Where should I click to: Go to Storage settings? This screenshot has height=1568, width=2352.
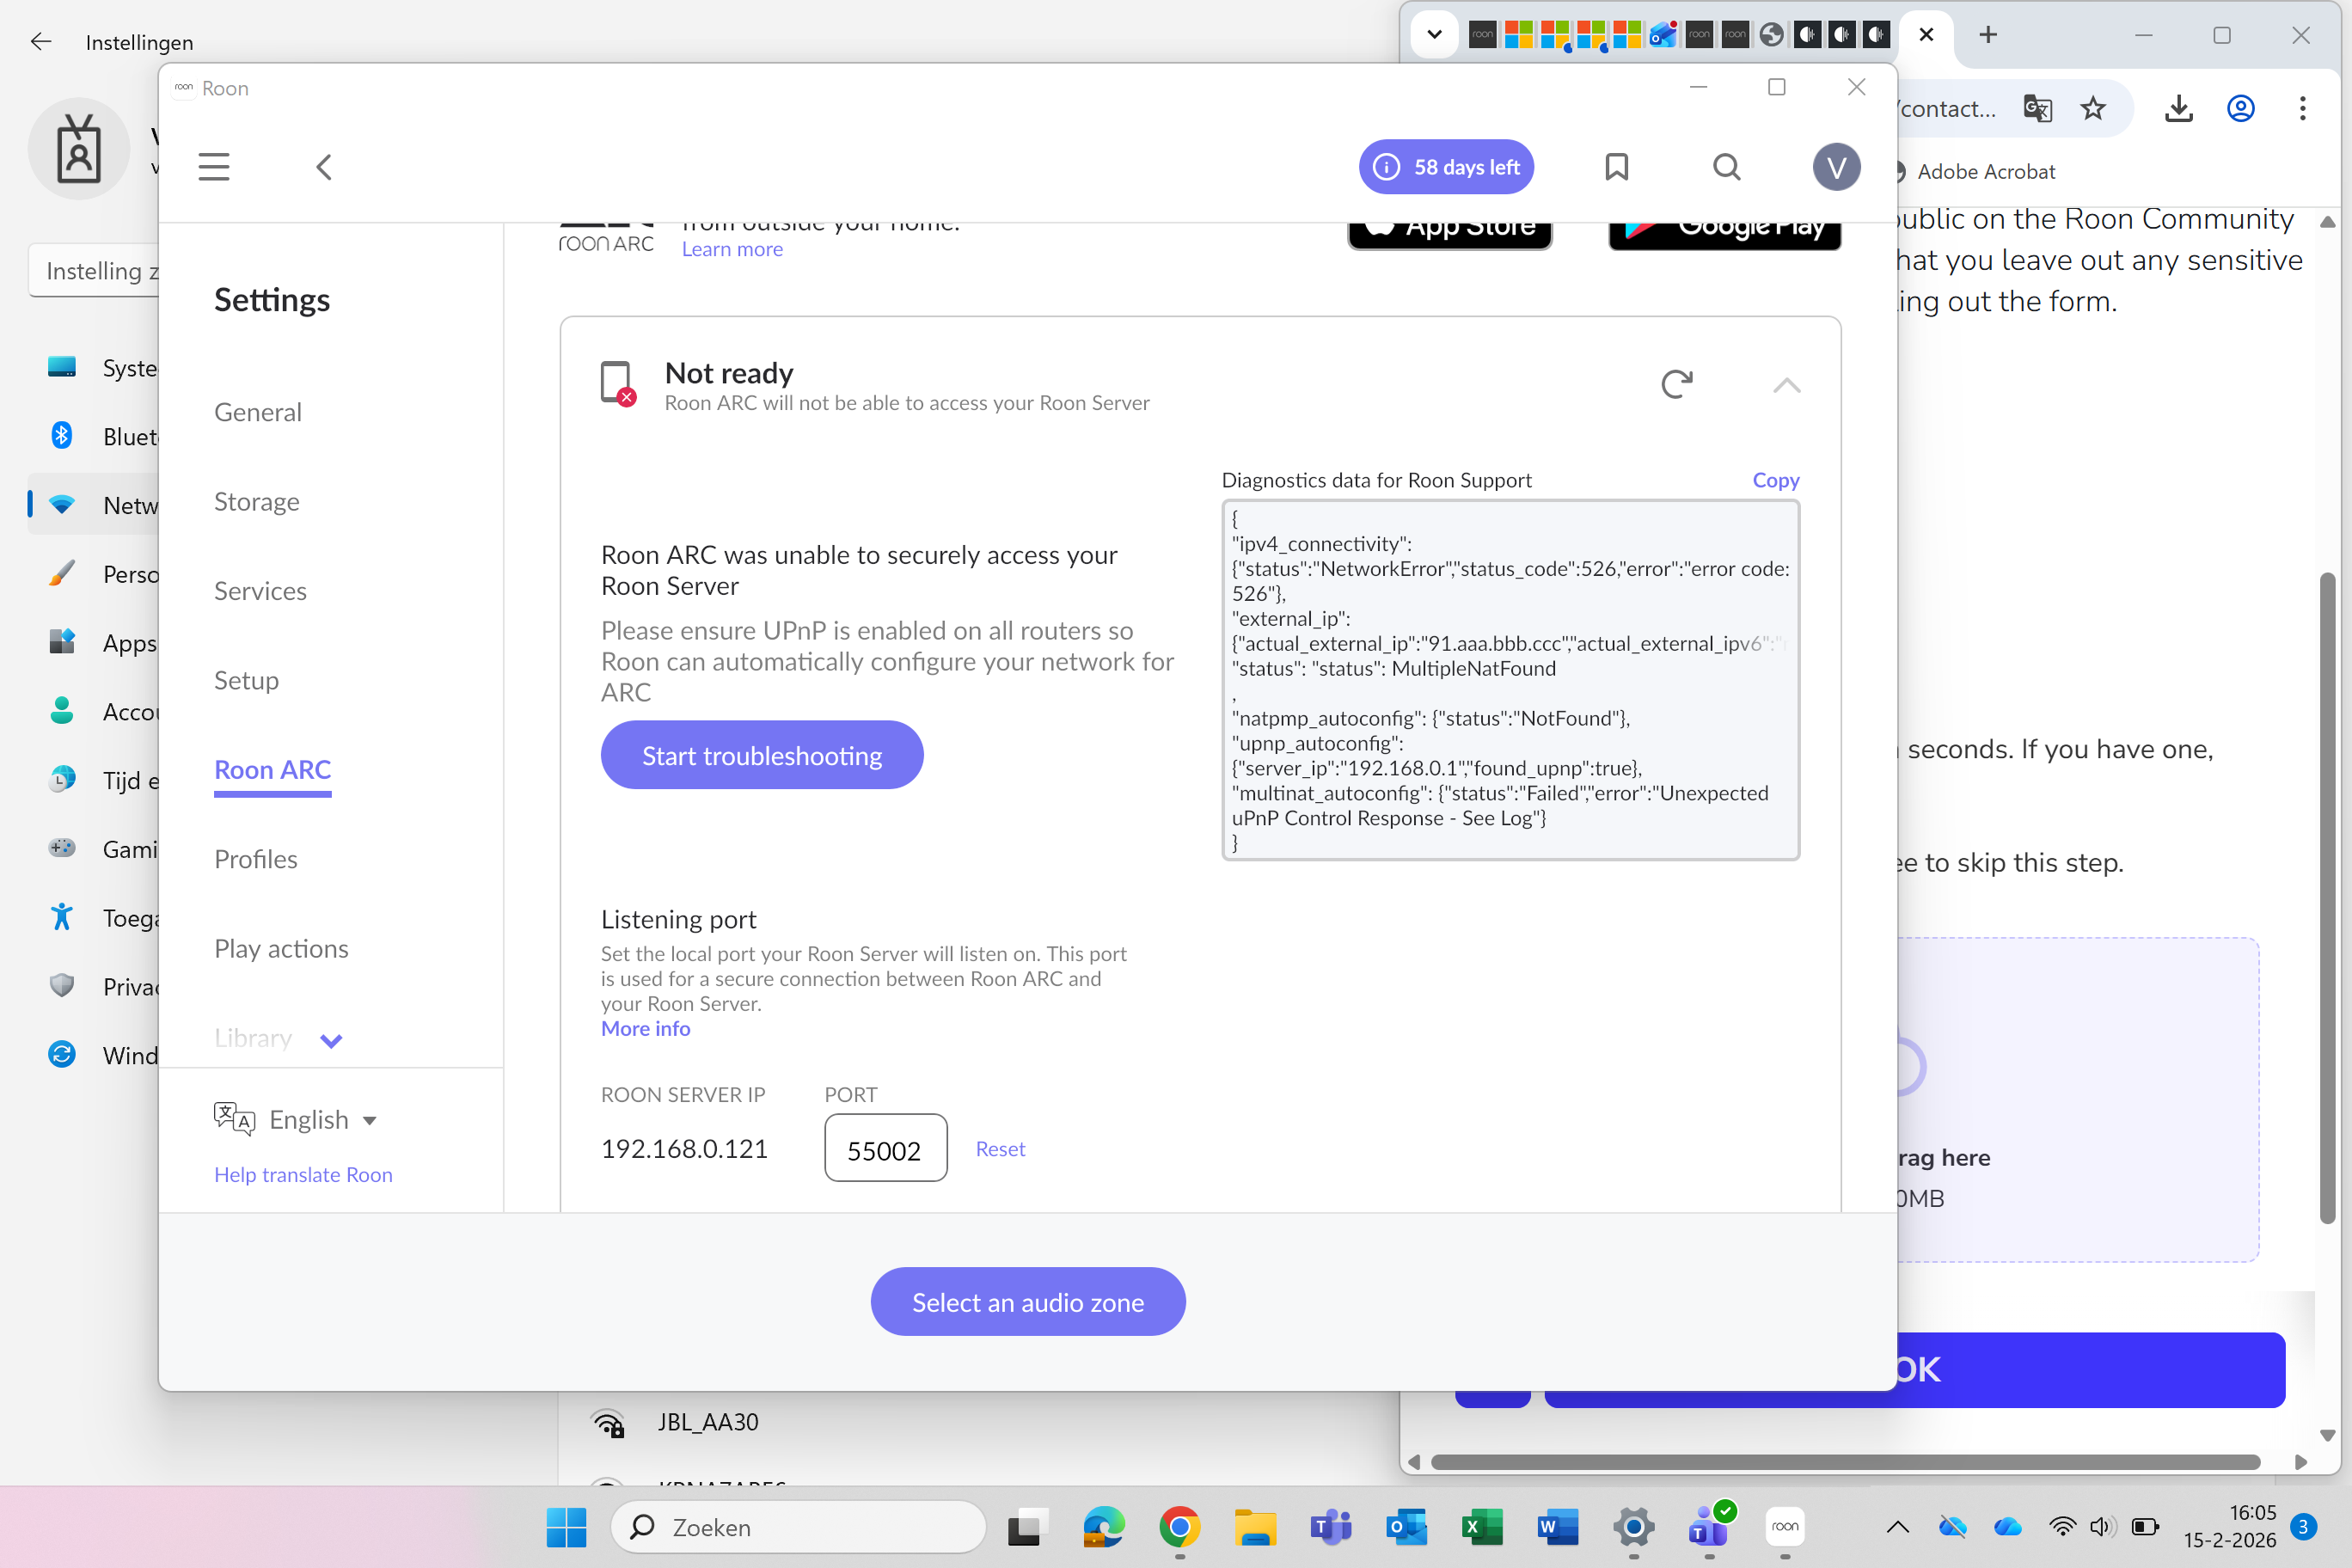point(257,502)
